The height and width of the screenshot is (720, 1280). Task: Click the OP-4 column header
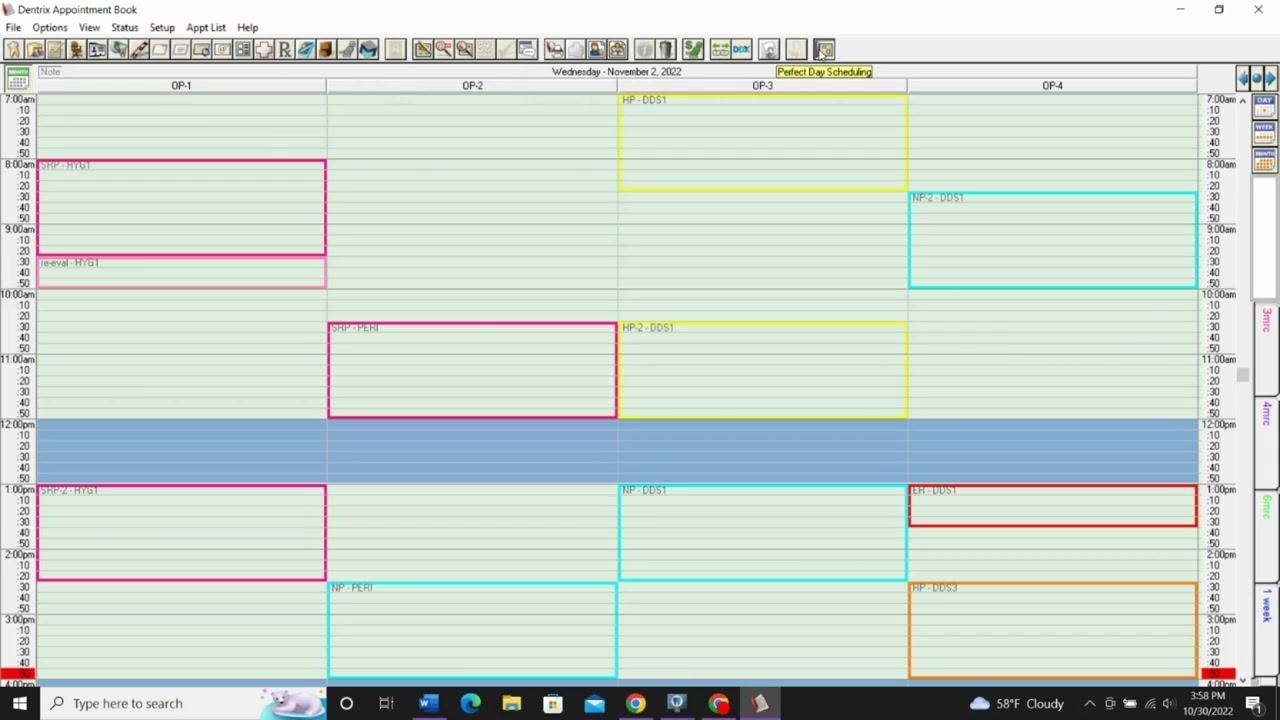(x=1052, y=85)
